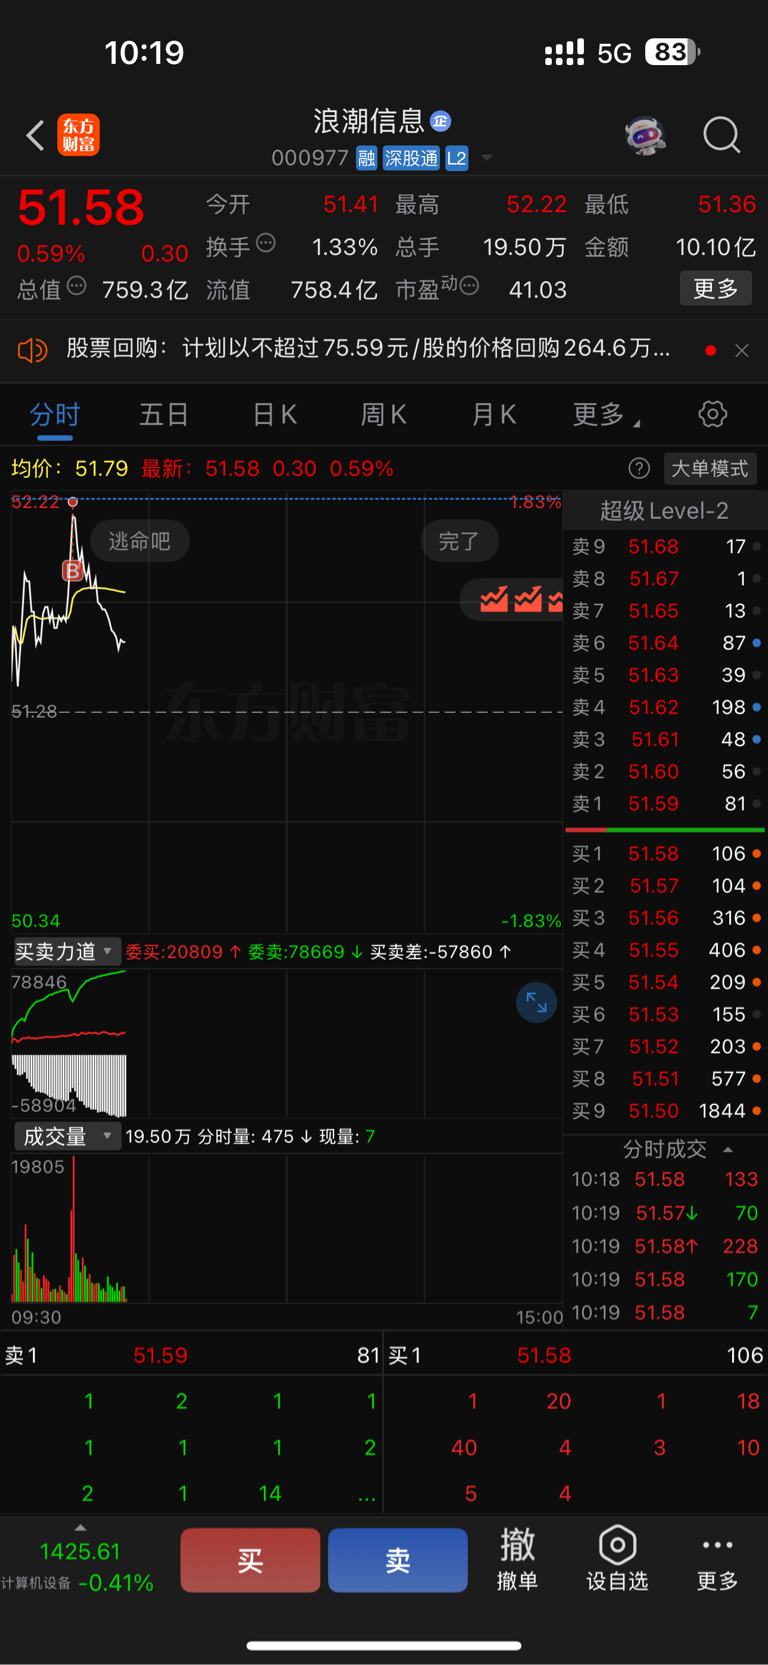This screenshot has width=768, height=1665.
Task: Tap the 计算机设备 sector index 1425.61
Action: (80, 1566)
